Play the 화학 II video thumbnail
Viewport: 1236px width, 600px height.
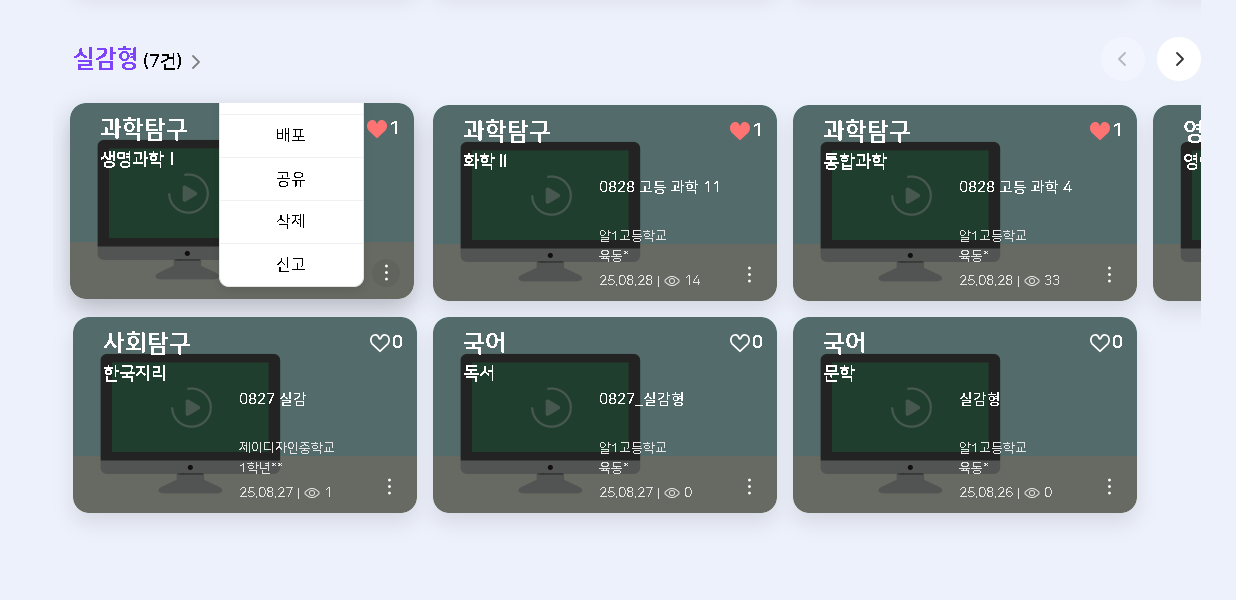pyautogui.click(x=551, y=195)
